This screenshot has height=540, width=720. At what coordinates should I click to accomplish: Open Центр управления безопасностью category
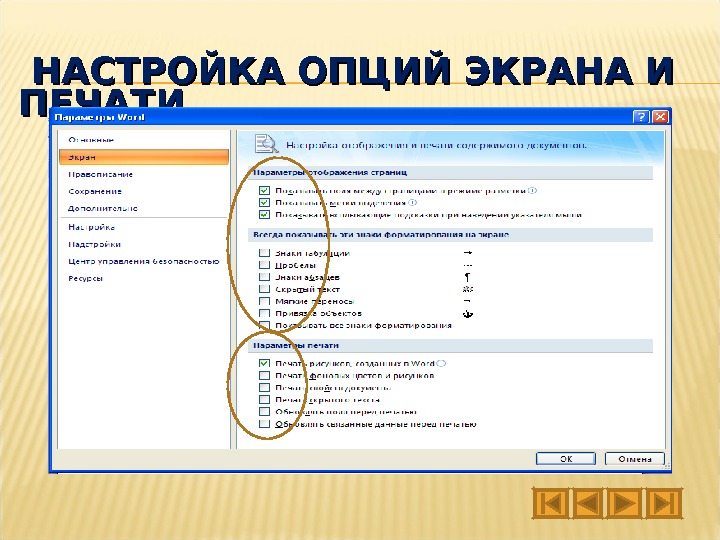pos(144,261)
